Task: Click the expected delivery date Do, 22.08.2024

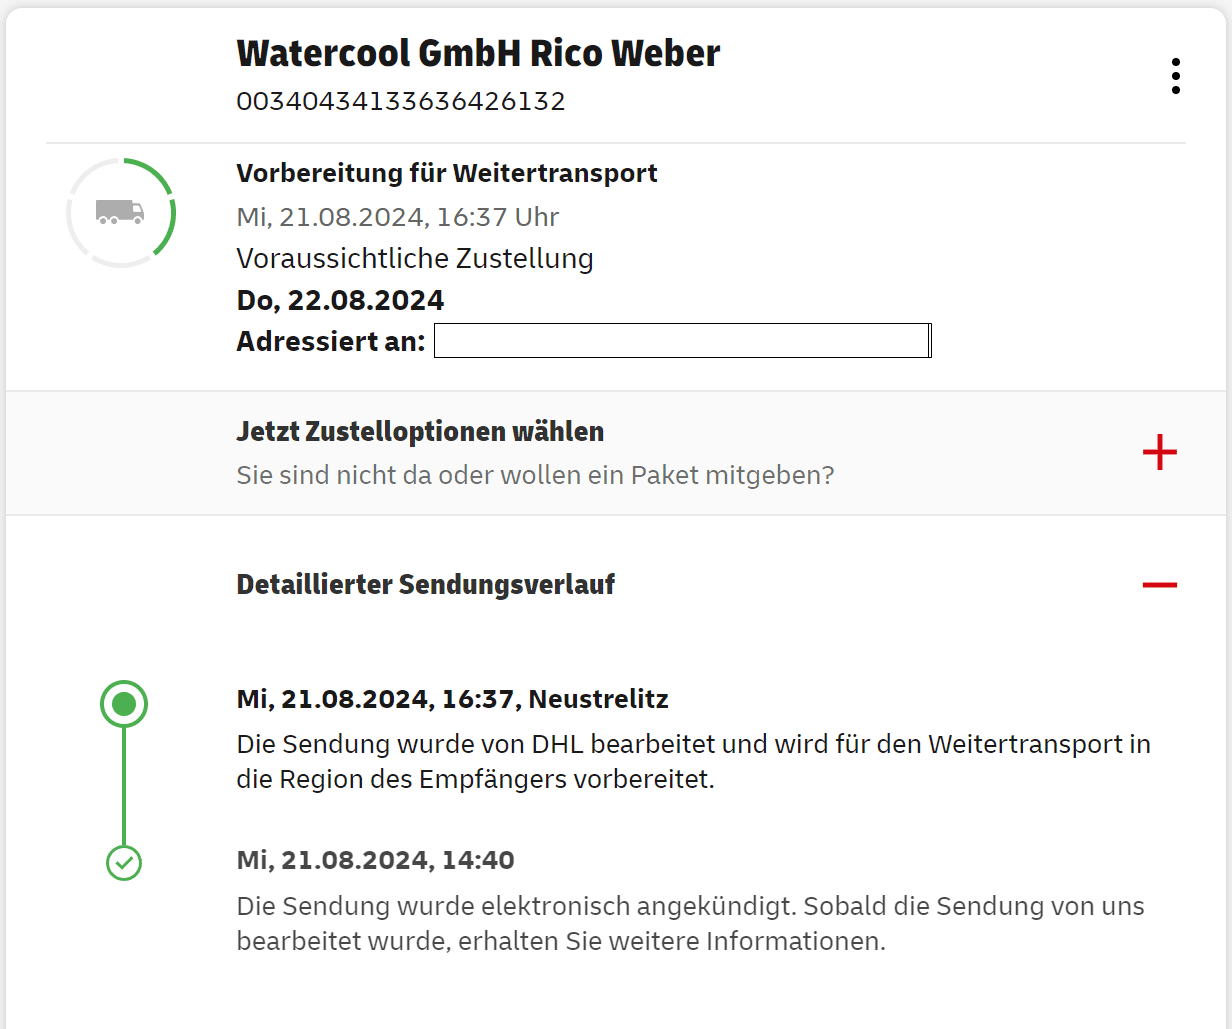Action: coord(340,300)
